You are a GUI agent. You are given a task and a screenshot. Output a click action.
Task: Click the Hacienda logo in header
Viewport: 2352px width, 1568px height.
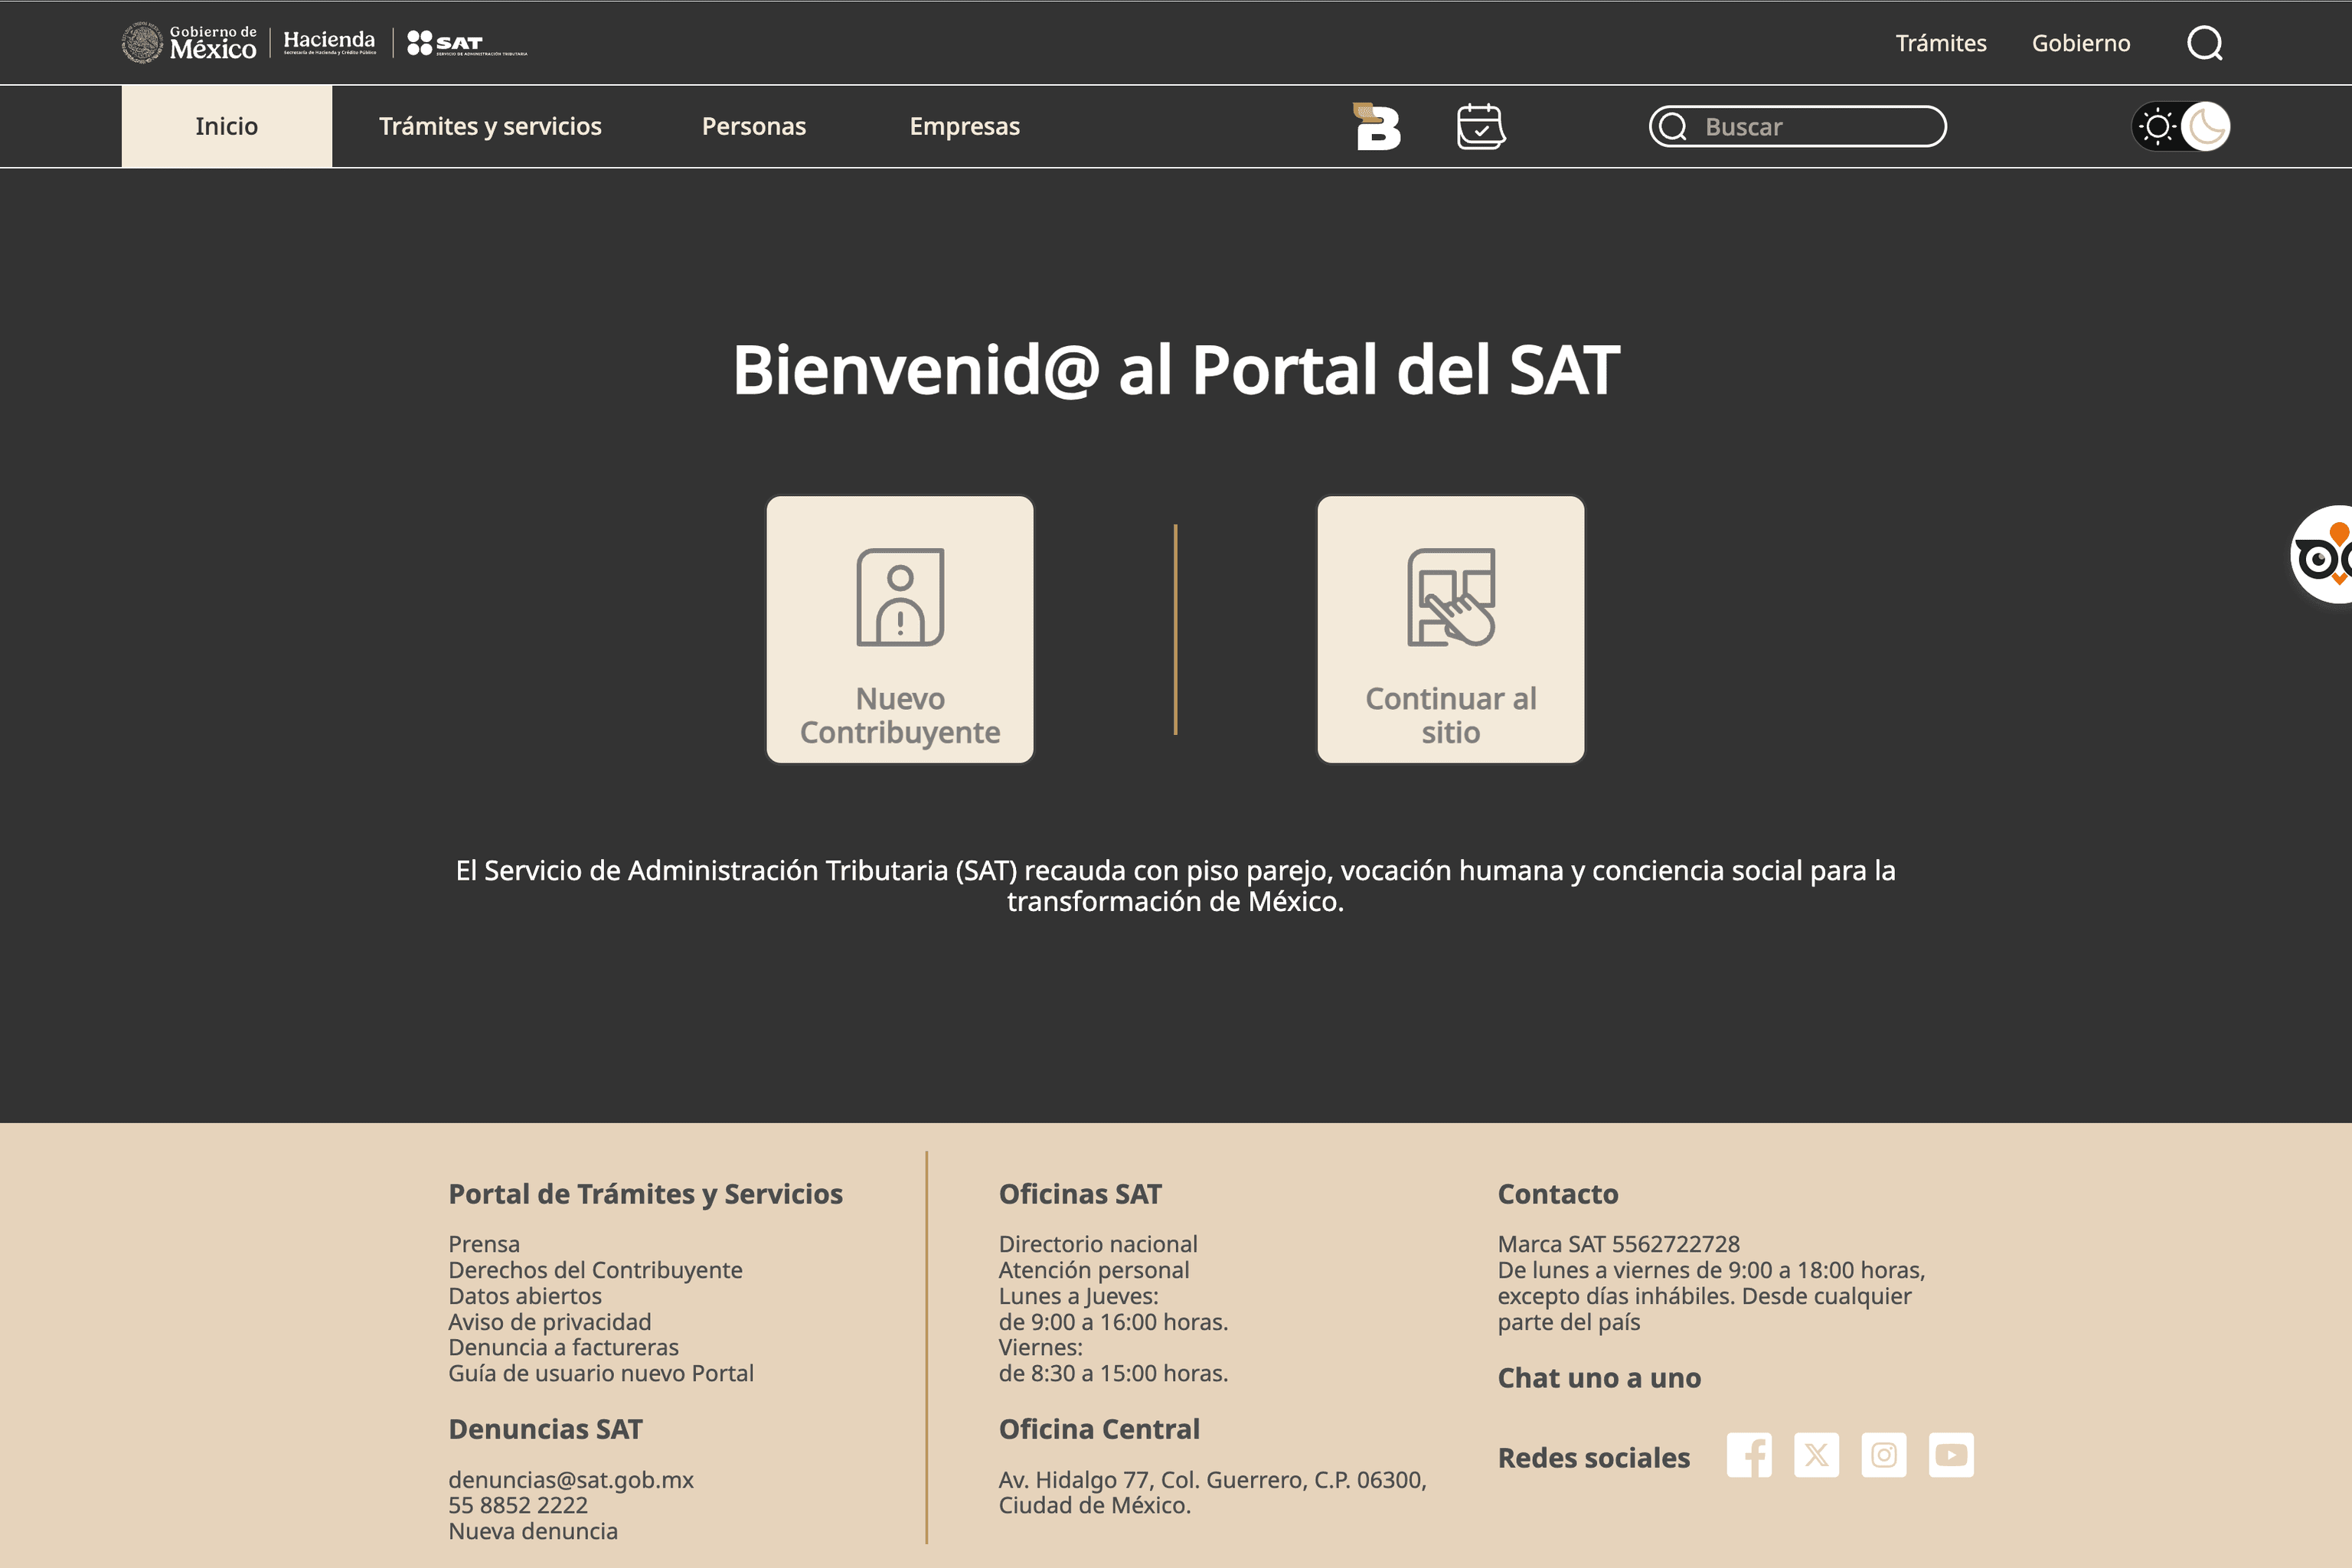point(330,42)
